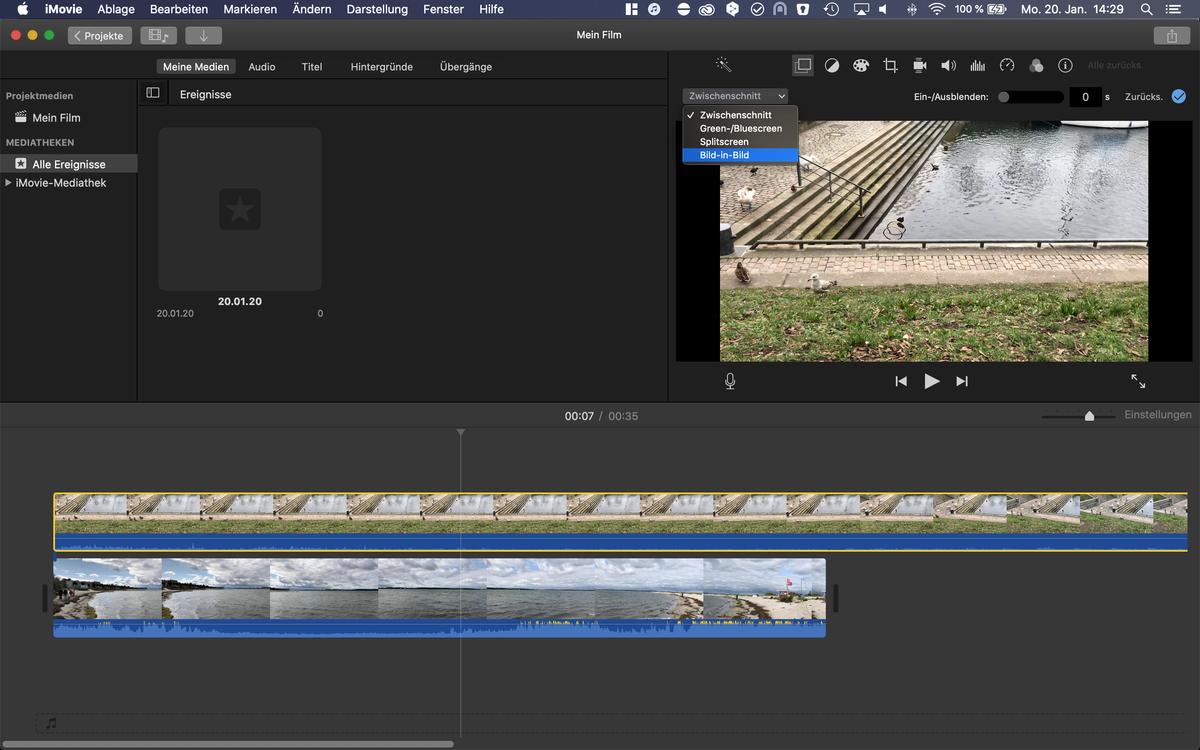
Task: Go back using the Projekte button
Action: (100, 35)
